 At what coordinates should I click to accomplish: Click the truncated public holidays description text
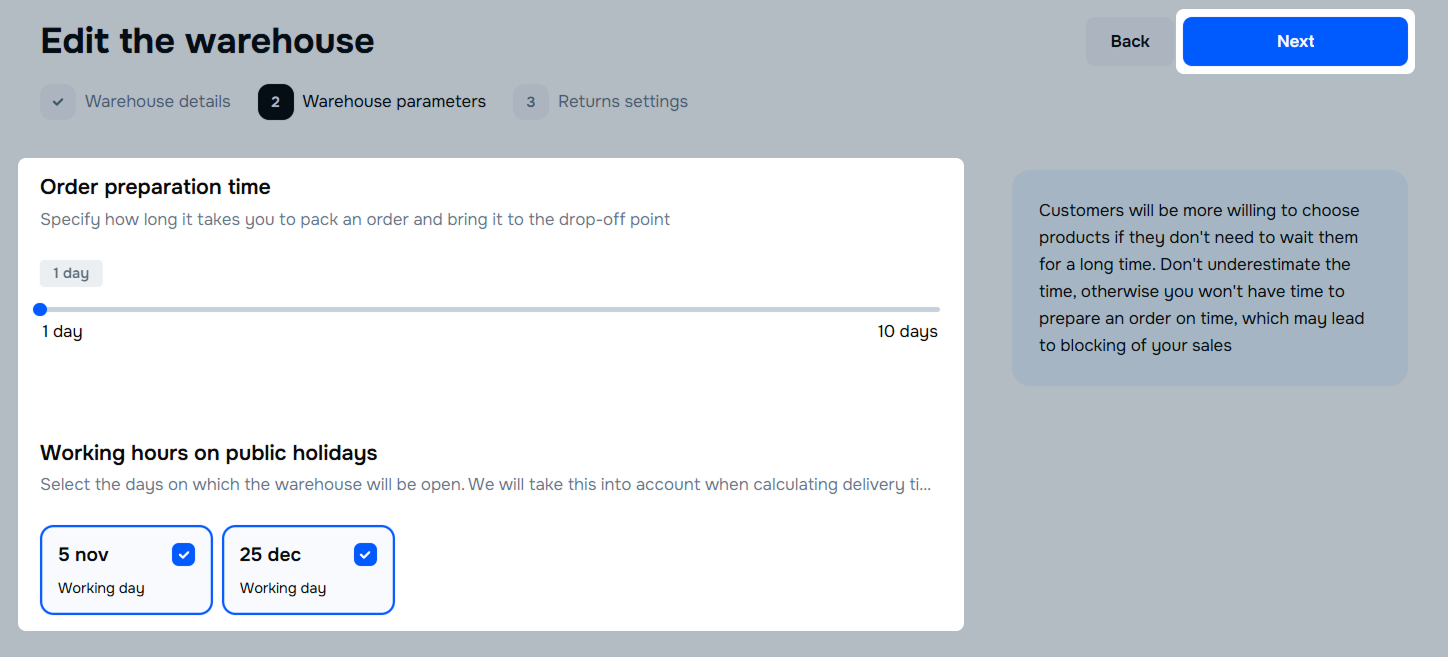pos(485,485)
